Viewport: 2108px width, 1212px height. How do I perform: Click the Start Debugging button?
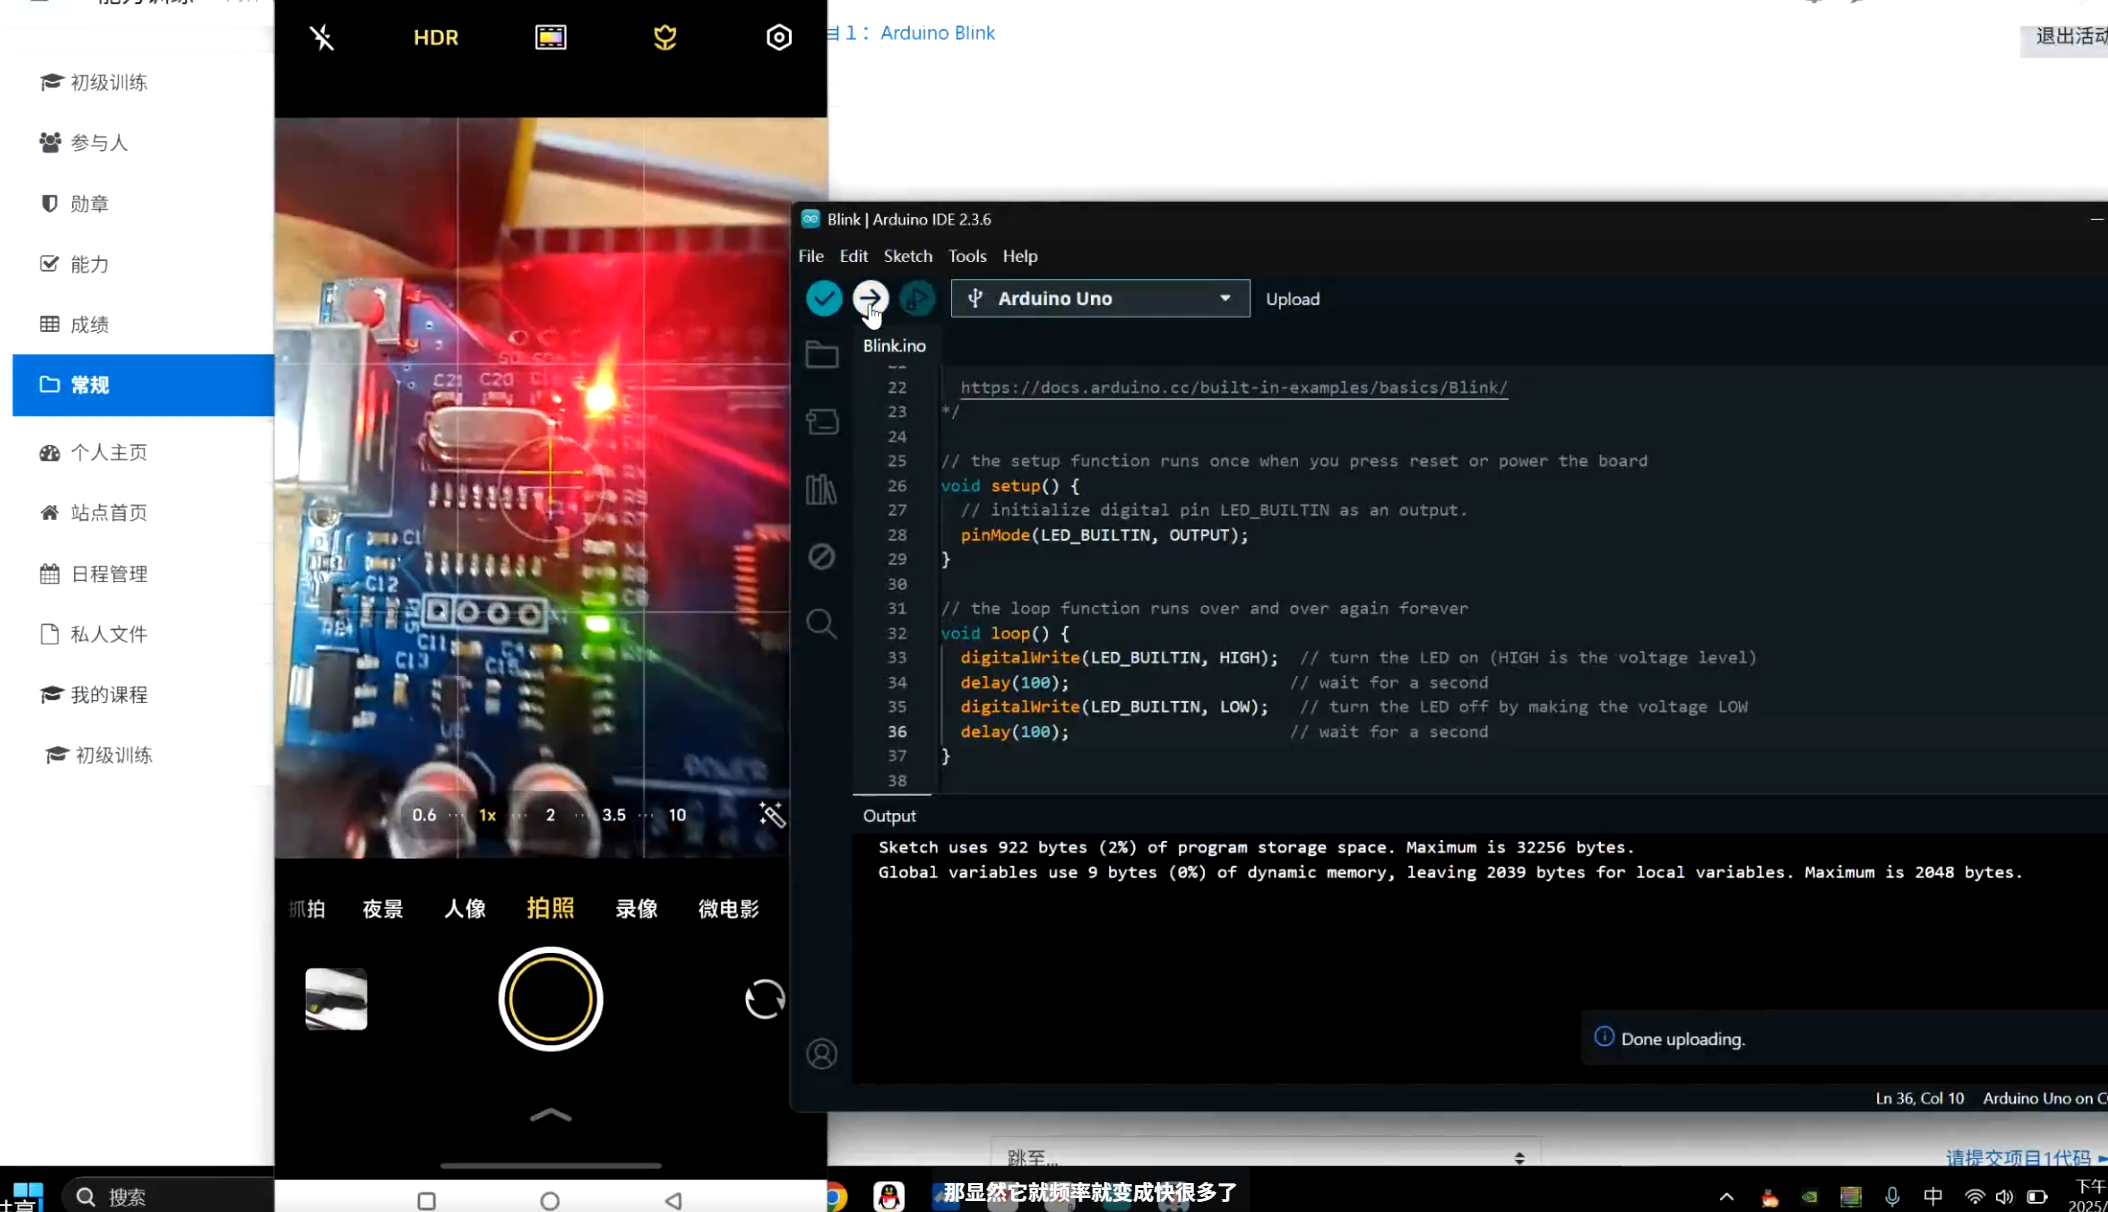(916, 298)
